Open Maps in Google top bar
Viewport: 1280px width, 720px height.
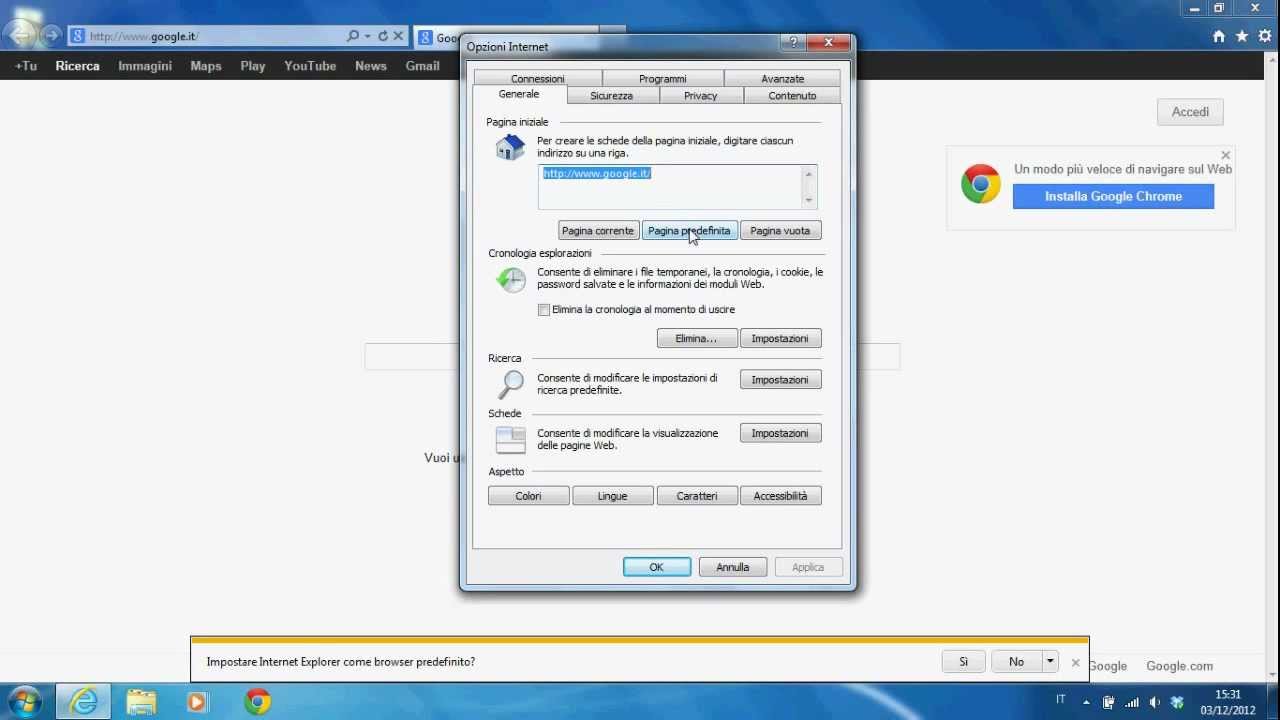pos(206,66)
